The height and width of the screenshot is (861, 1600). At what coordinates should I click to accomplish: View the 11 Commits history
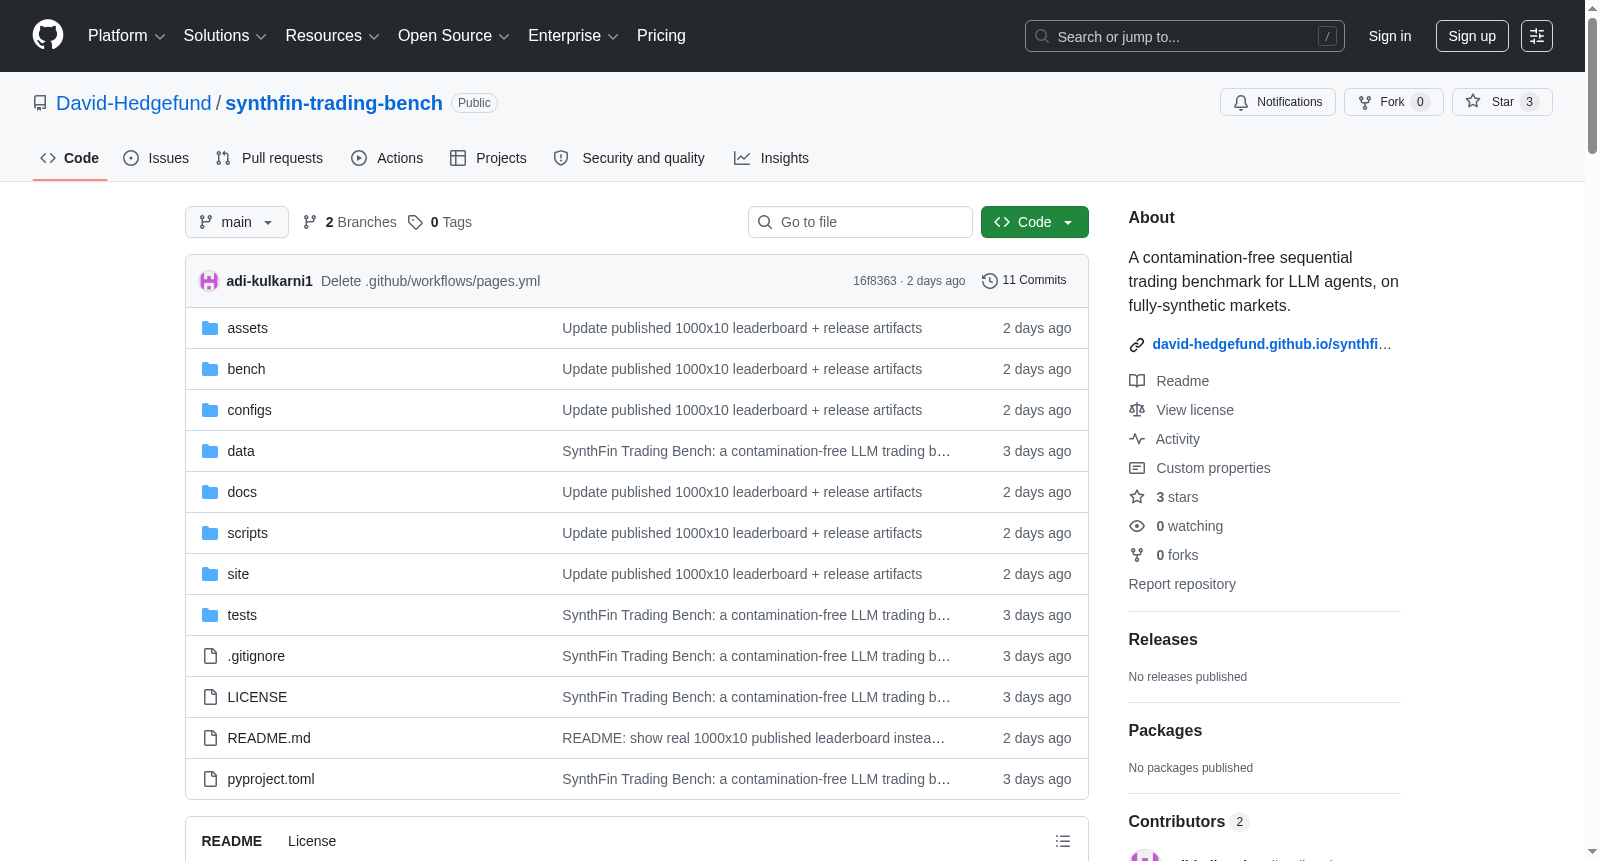(1024, 281)
